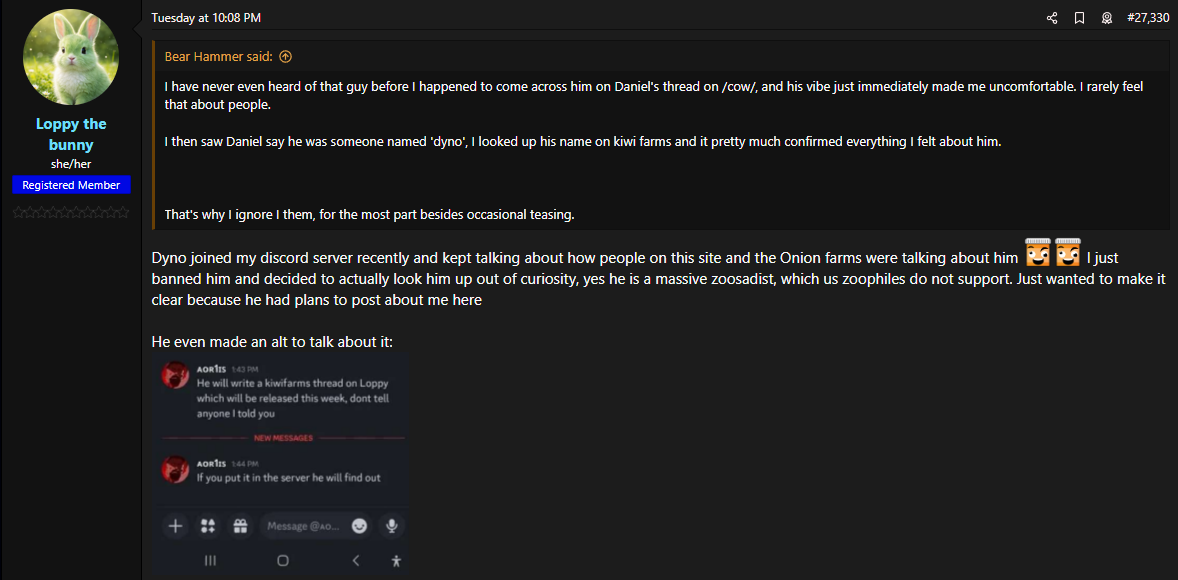Bookmark this post

tap(1079, 18)
